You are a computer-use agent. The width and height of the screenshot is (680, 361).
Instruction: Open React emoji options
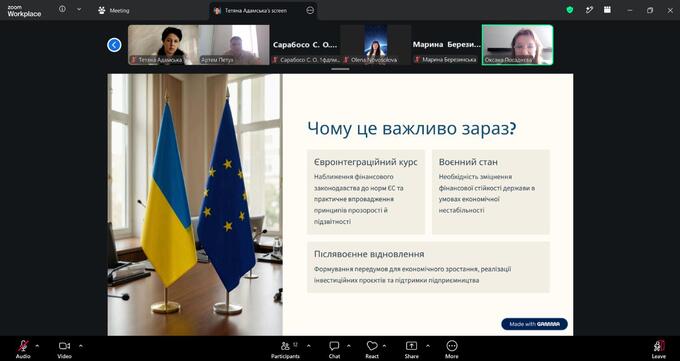[372, 349]
